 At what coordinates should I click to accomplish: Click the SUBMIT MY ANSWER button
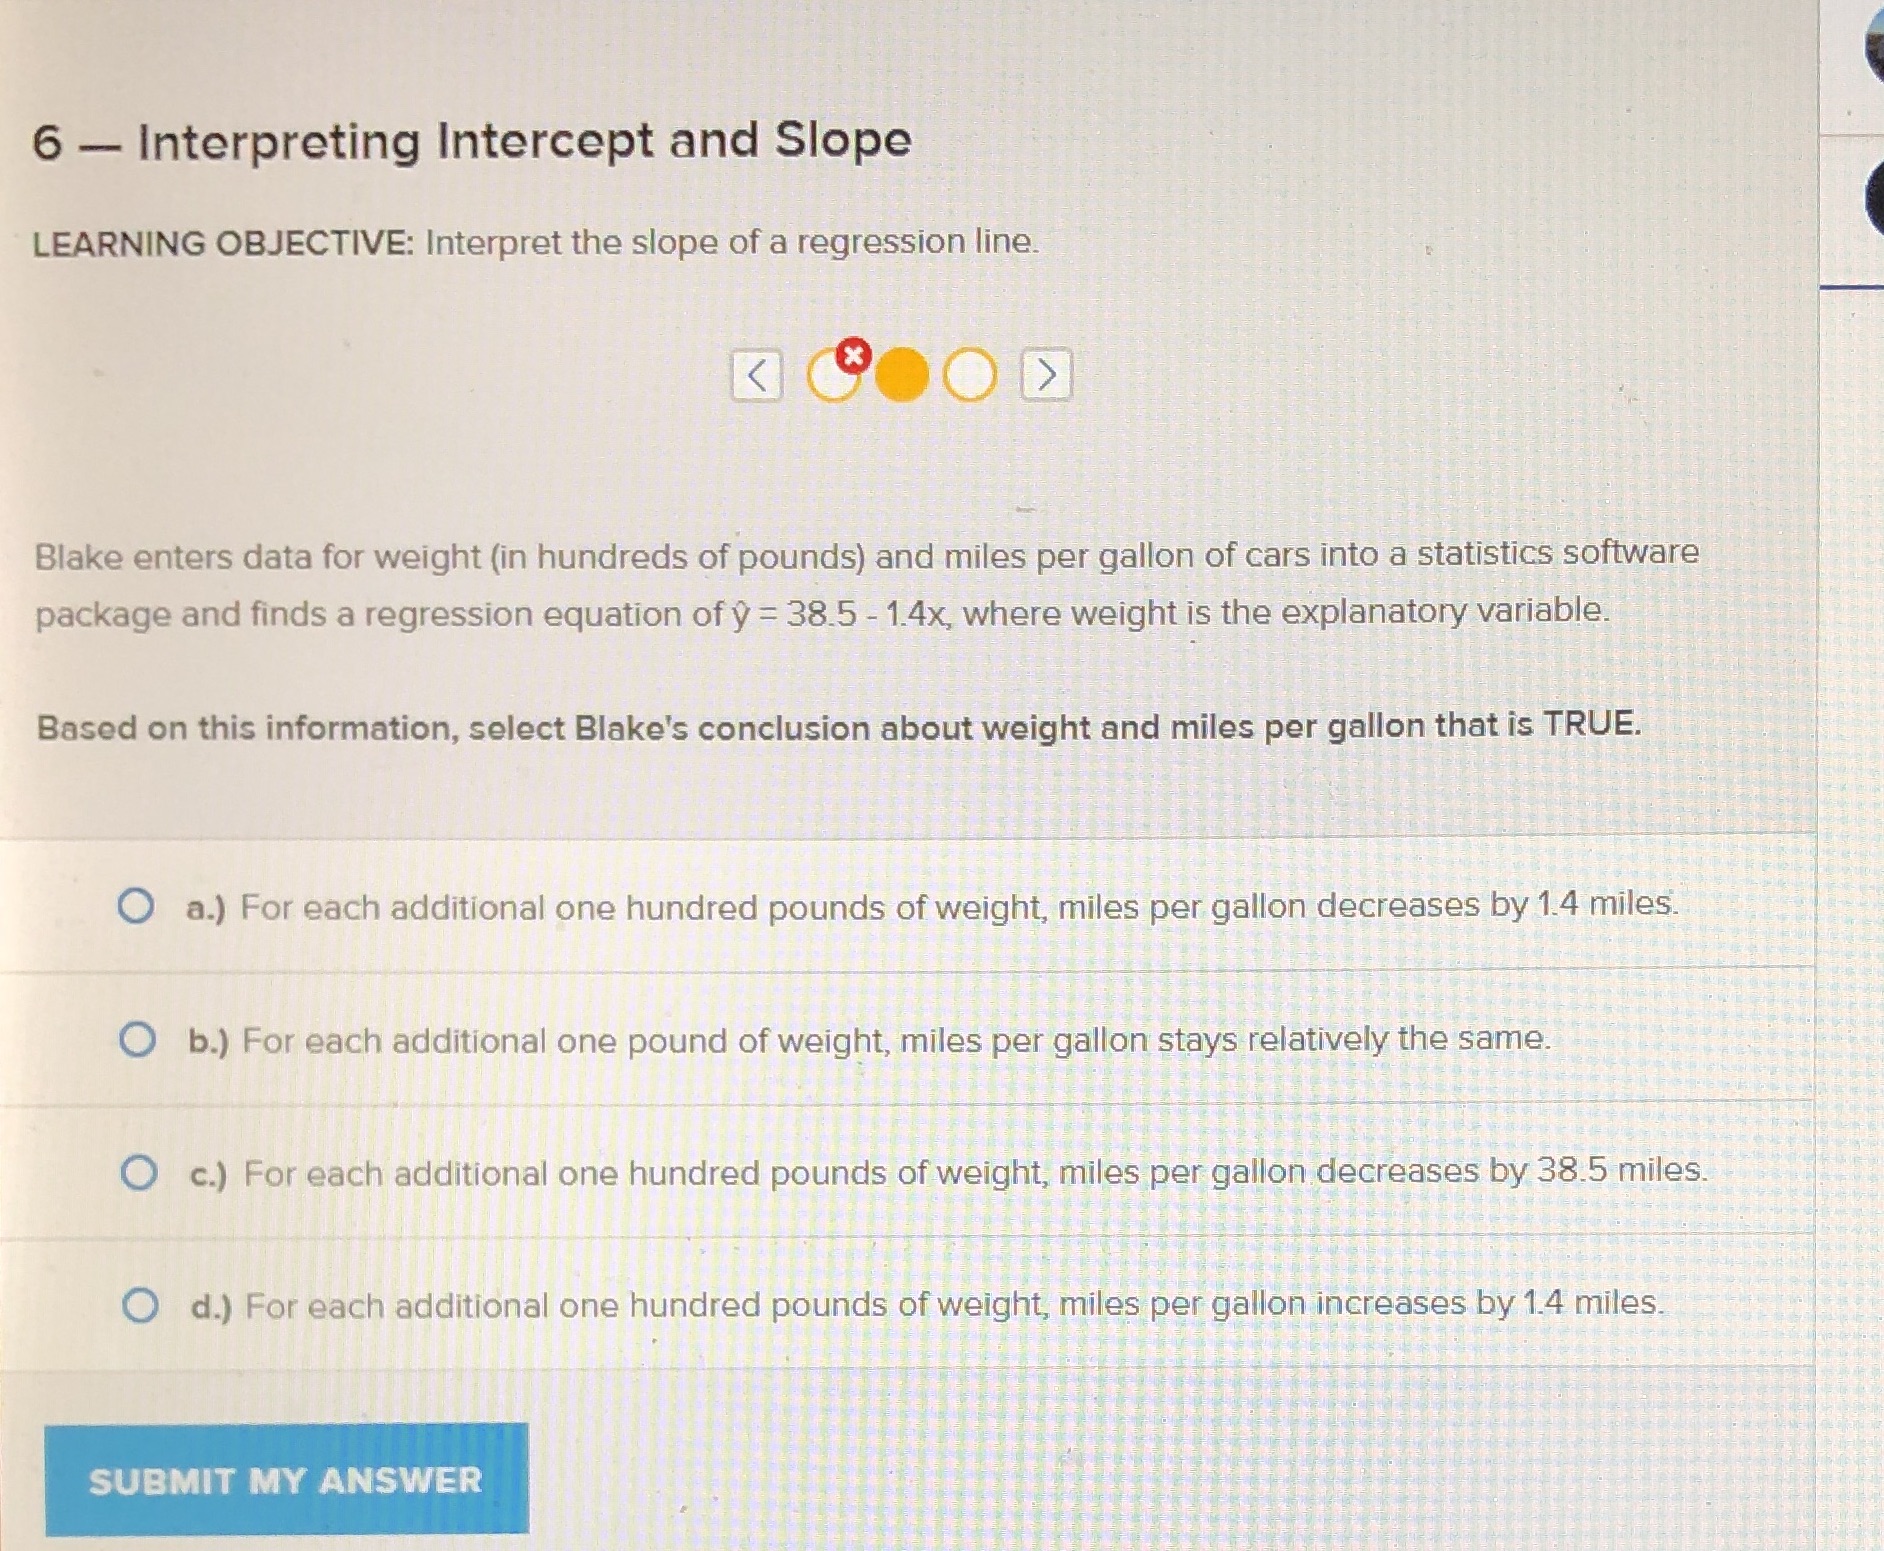(x=285, y=1482)
